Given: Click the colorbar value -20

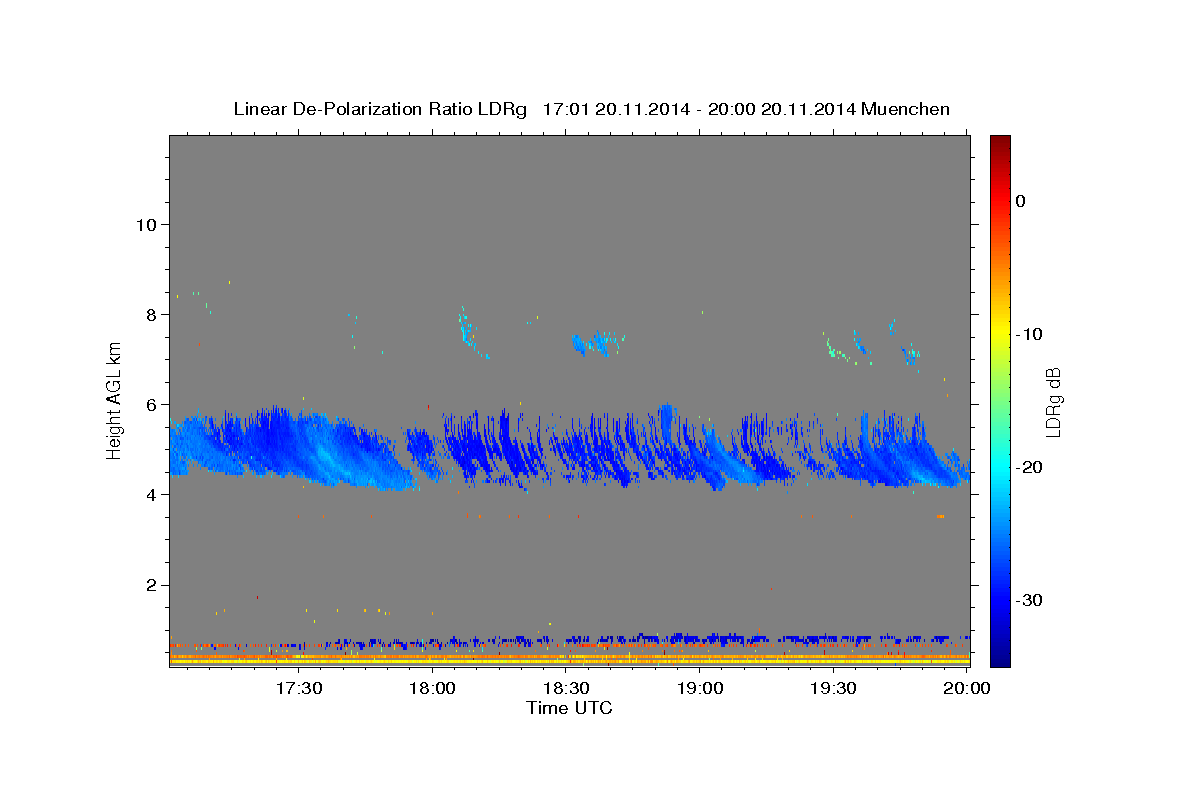Looking at the screenshot, I should [x=1028, y=467].
